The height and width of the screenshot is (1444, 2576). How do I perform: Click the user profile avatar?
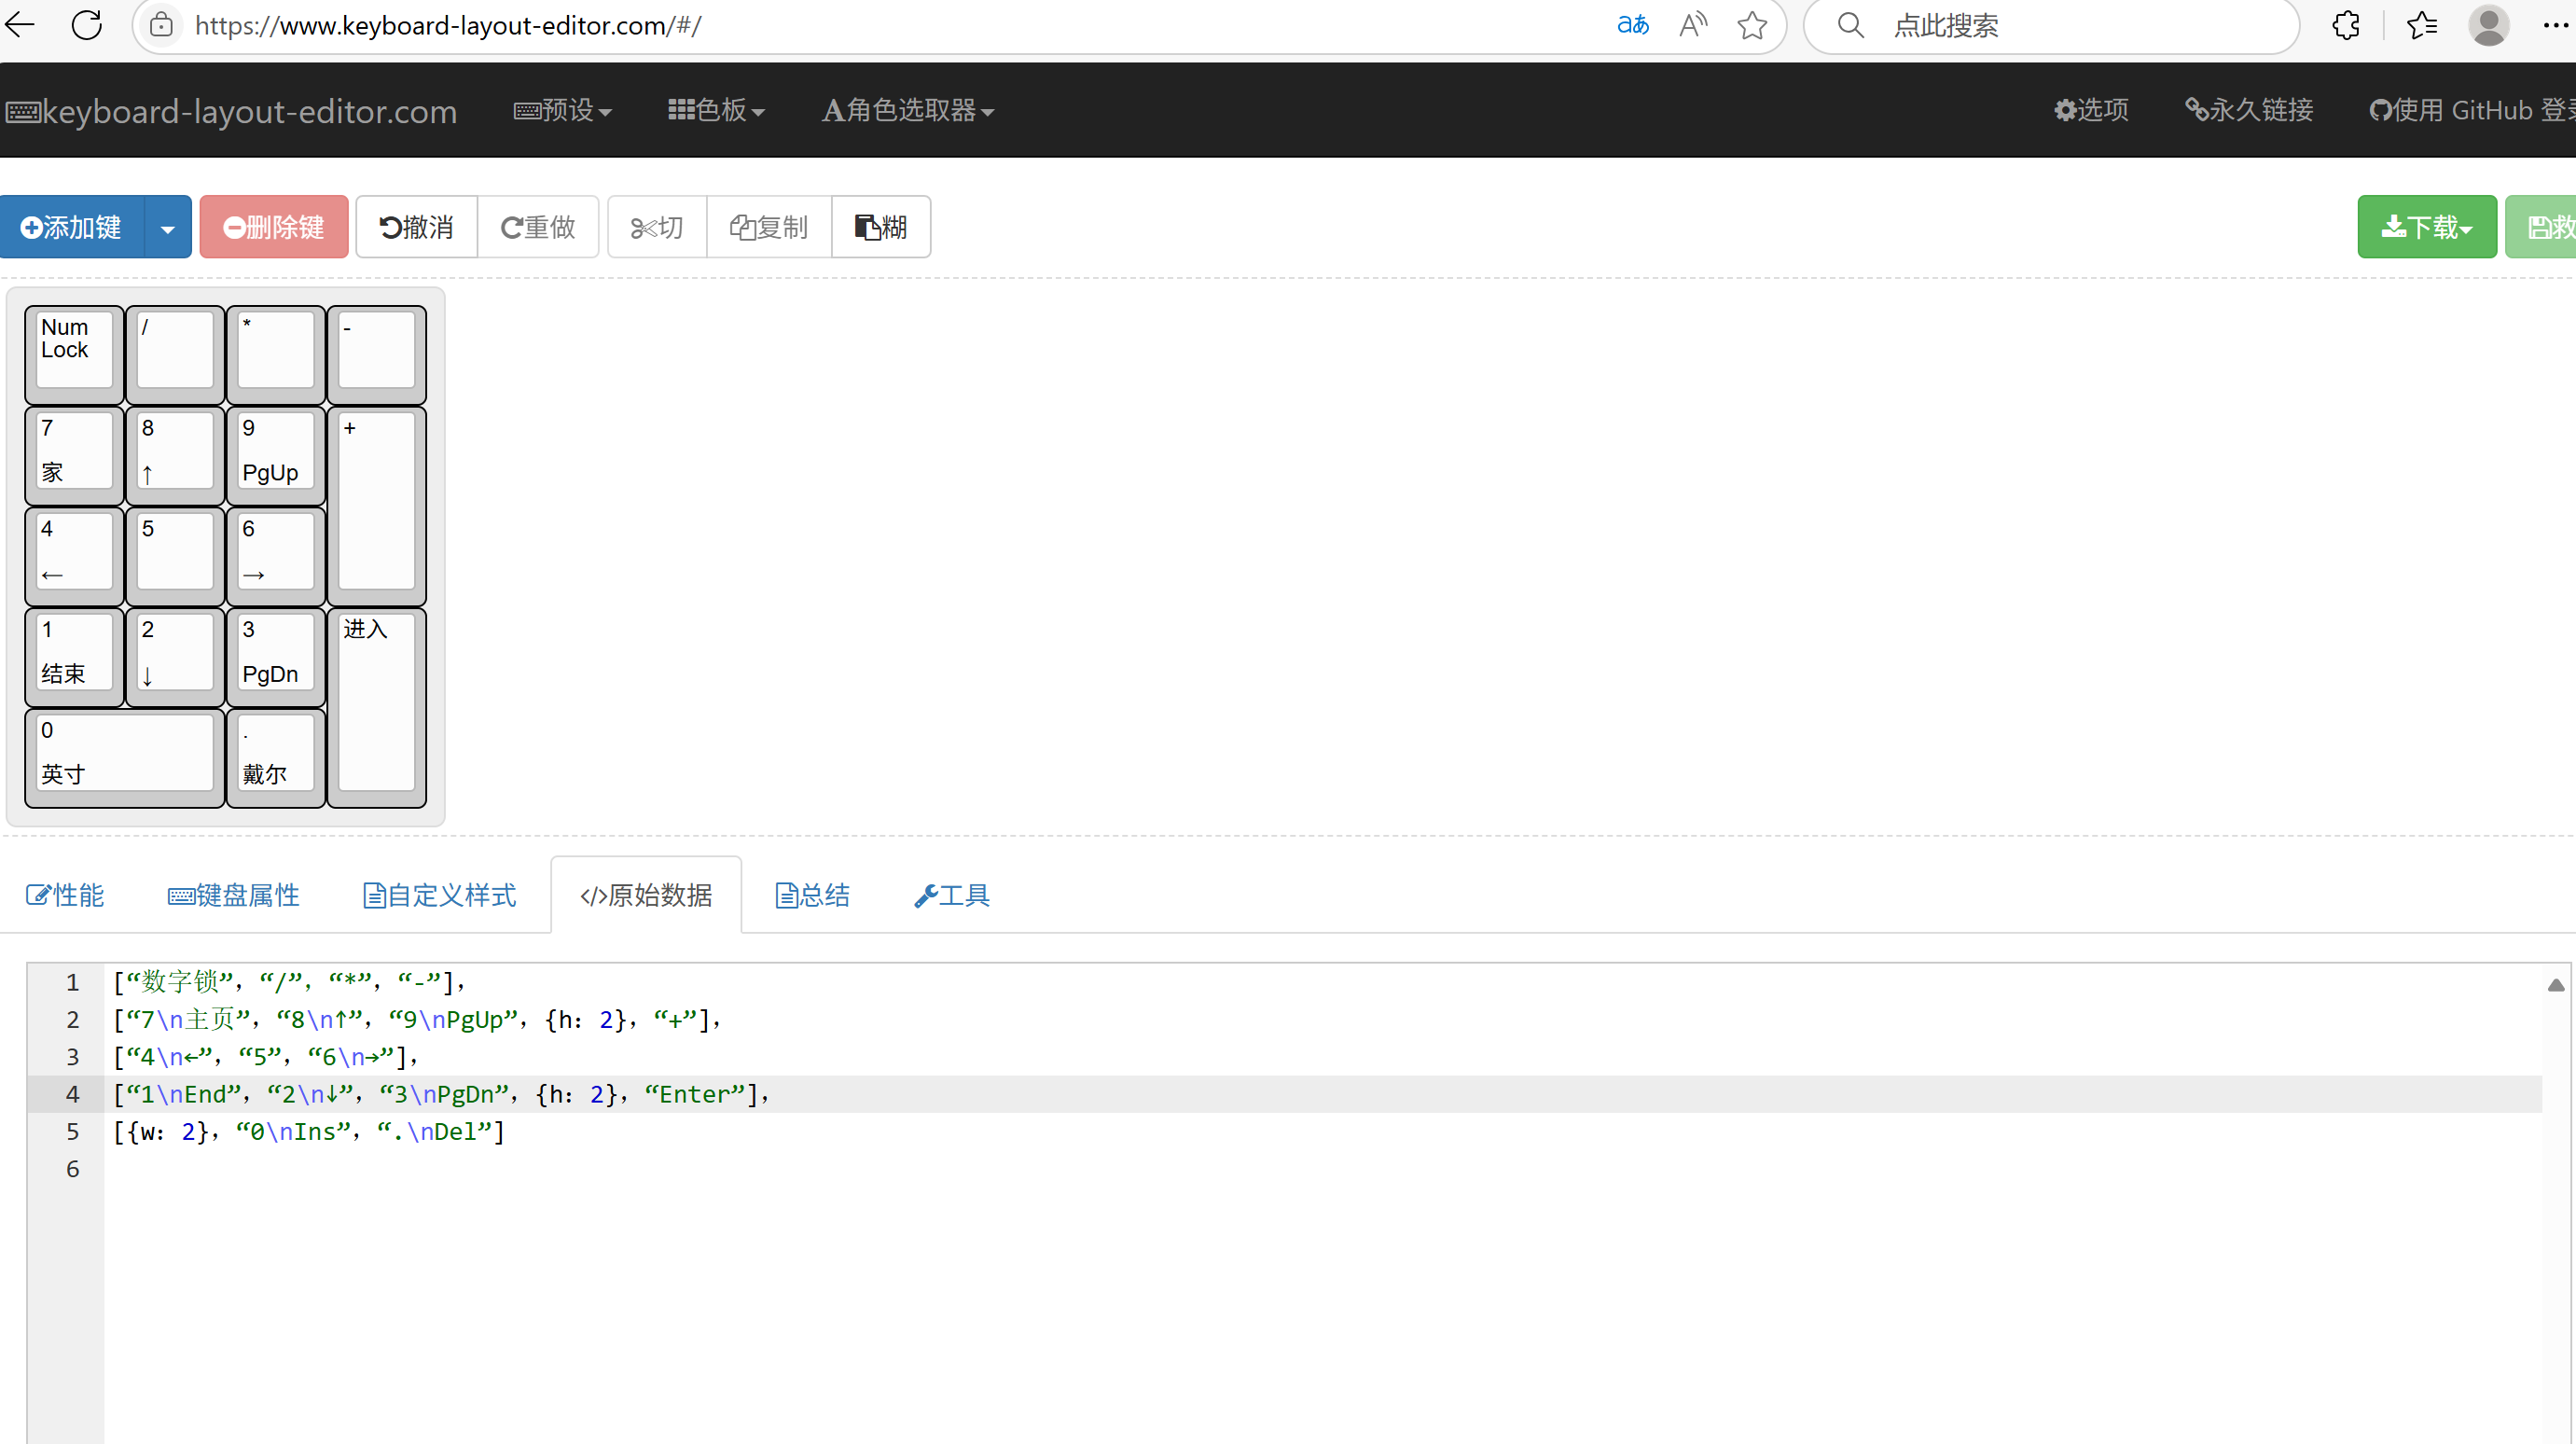pos(2488,25)
